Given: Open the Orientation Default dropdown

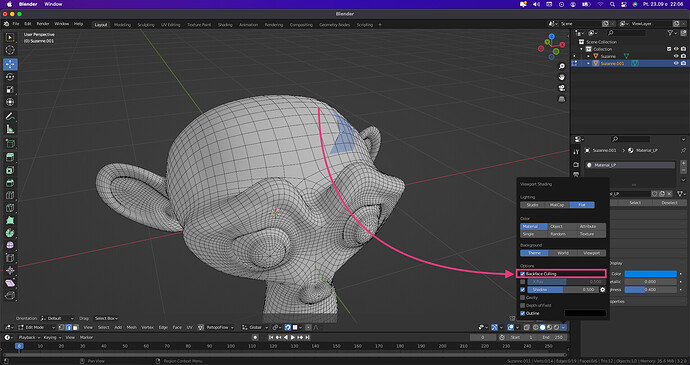Looking at the screenshot, I should point(57,318).
